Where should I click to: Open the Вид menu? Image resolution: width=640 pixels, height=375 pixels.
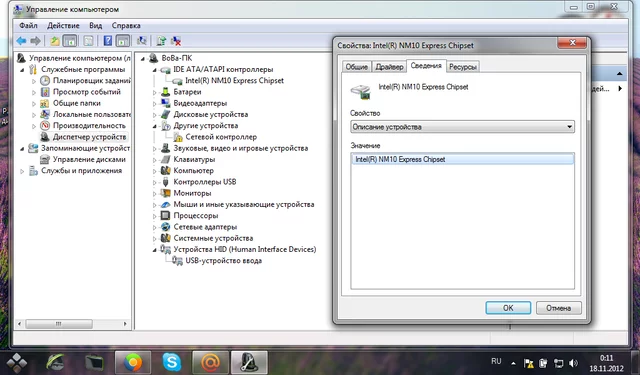click(96, 25)
